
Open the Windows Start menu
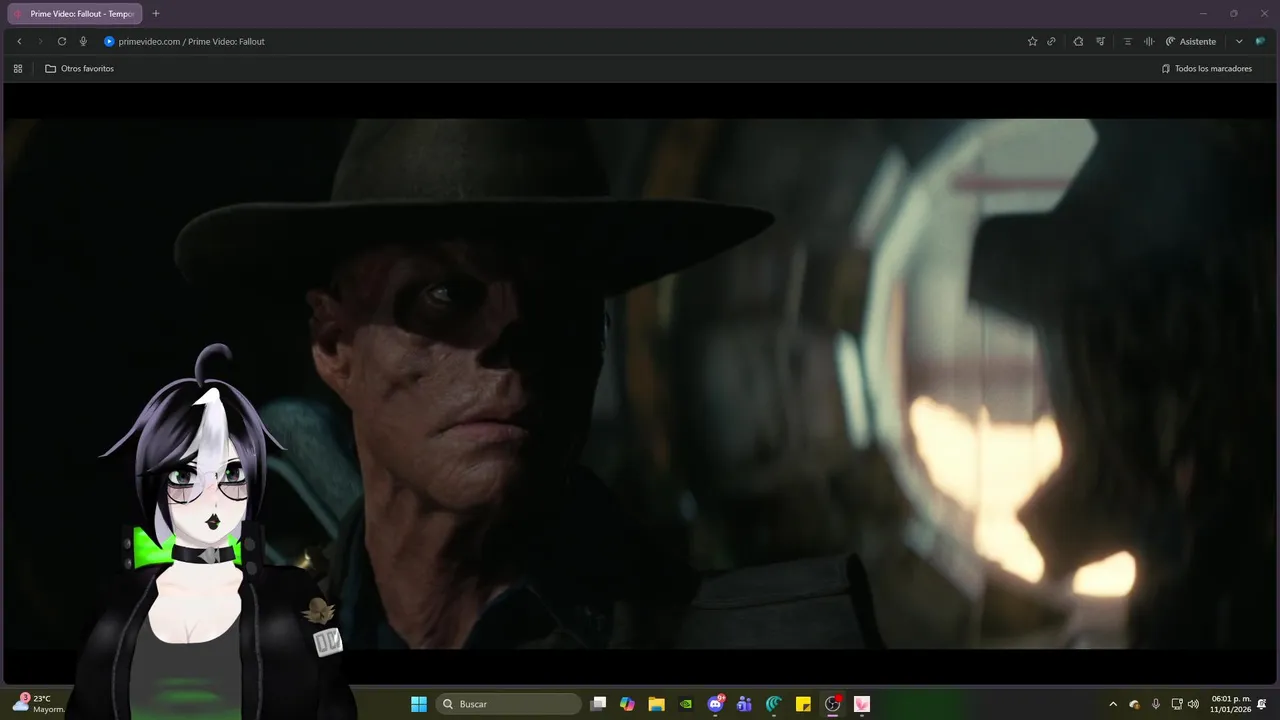[x=419, y=704]
